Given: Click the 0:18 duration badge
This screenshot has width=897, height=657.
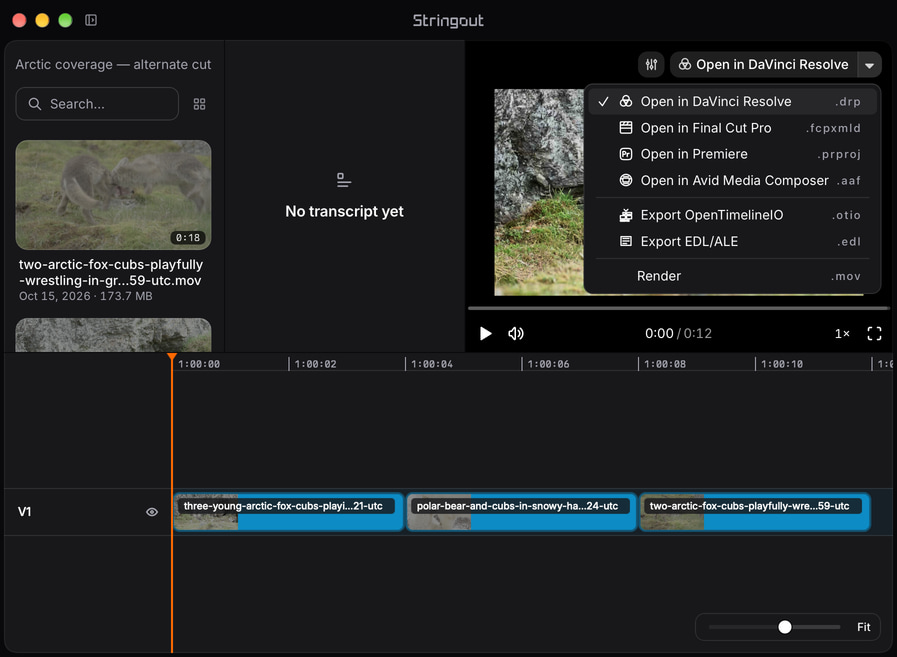Looking at the screenshot, I should [x=188, y=238].
